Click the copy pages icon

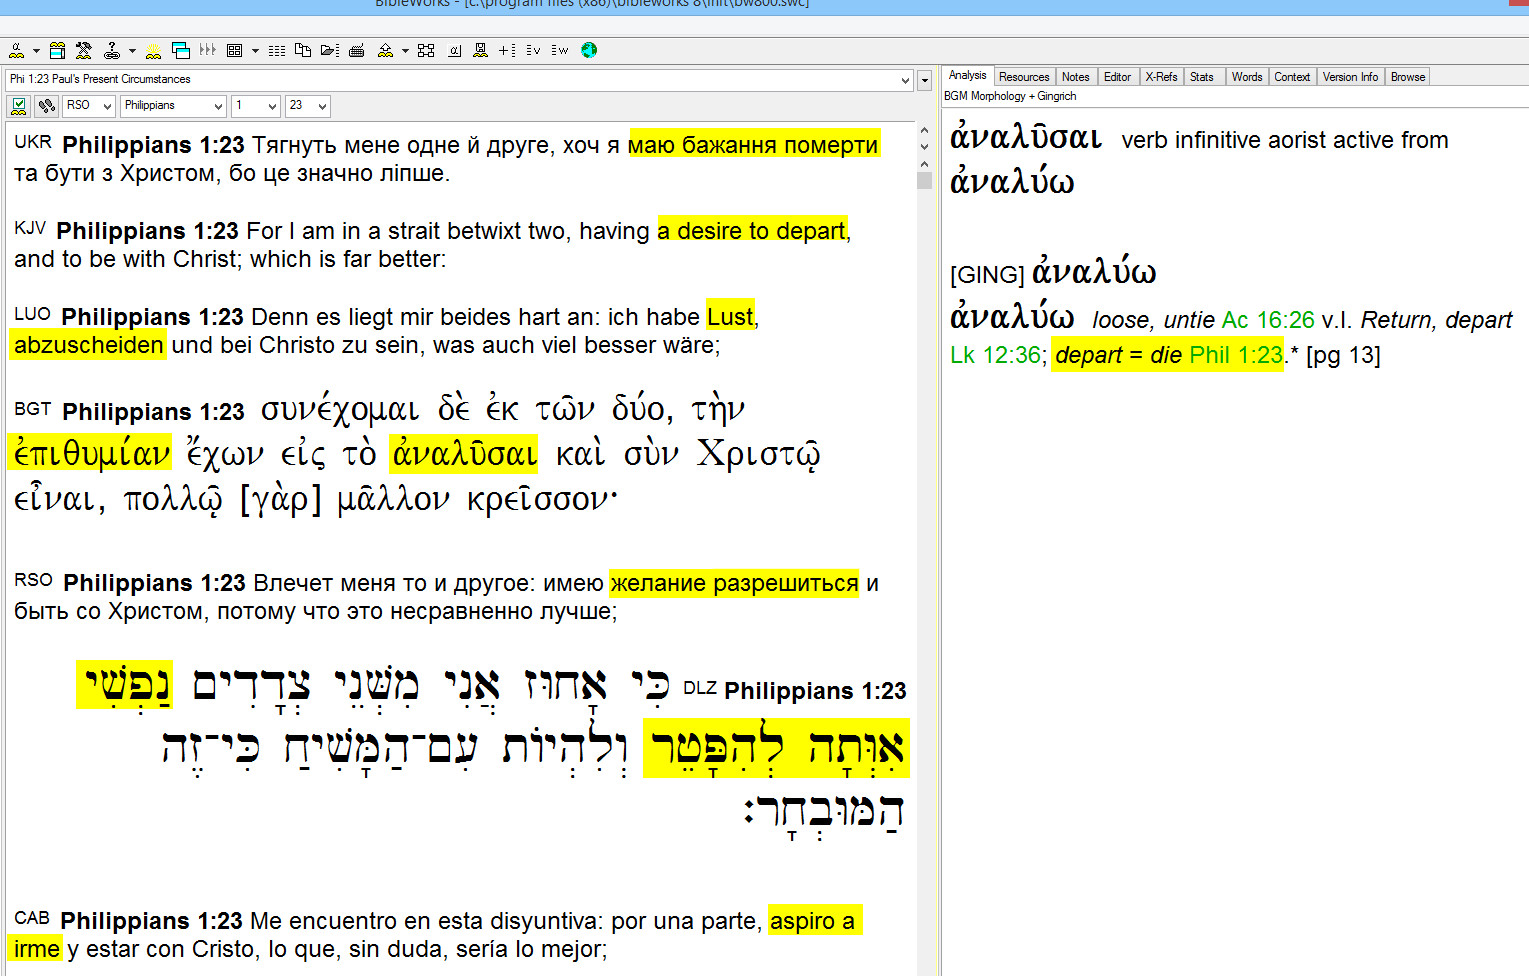[x=303, y=50]
